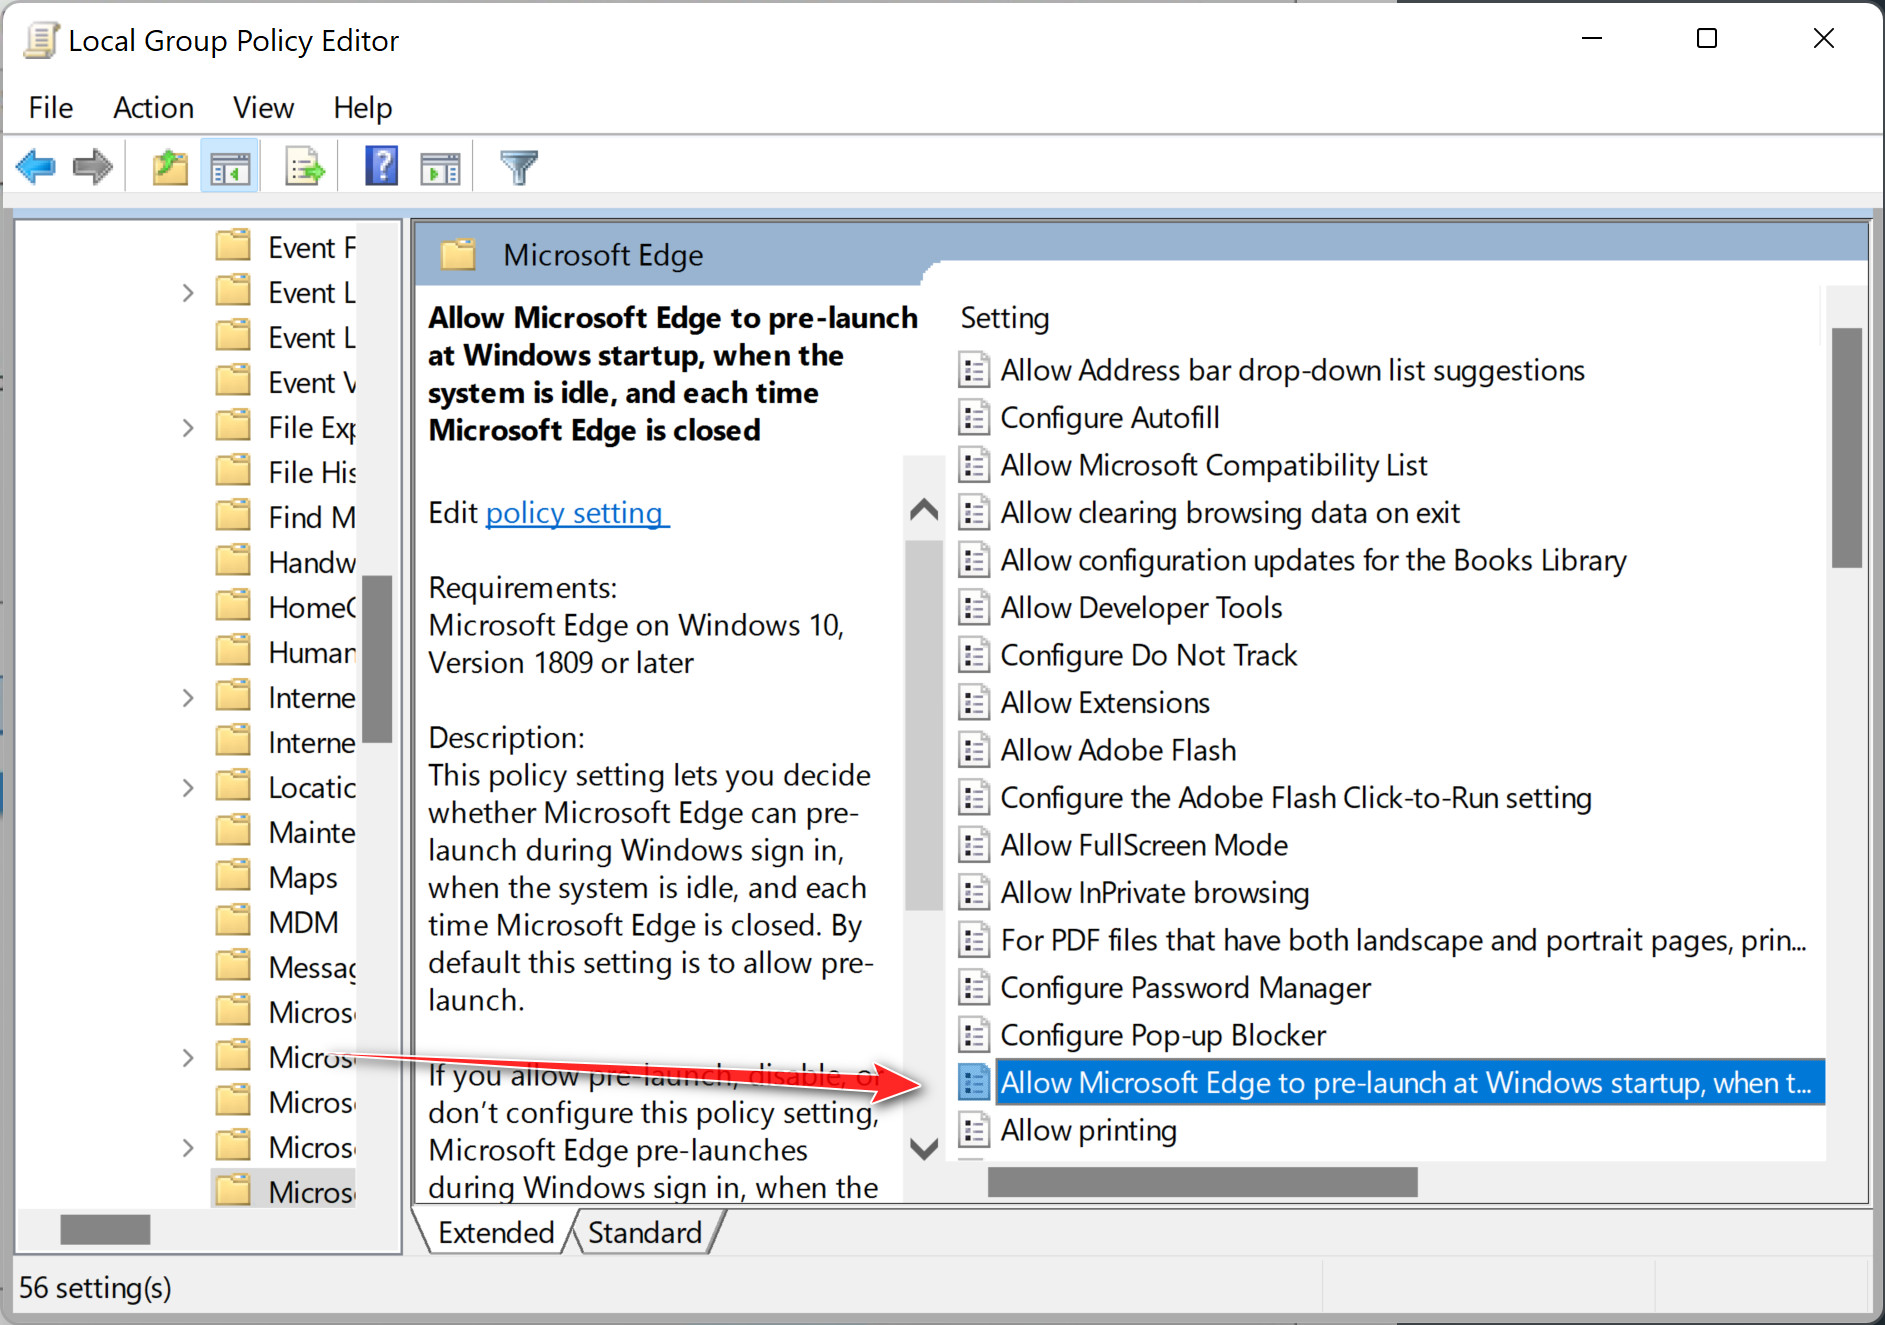
Task: Open the Action menu
Action: pyautogui.click(x=153, y=107)
